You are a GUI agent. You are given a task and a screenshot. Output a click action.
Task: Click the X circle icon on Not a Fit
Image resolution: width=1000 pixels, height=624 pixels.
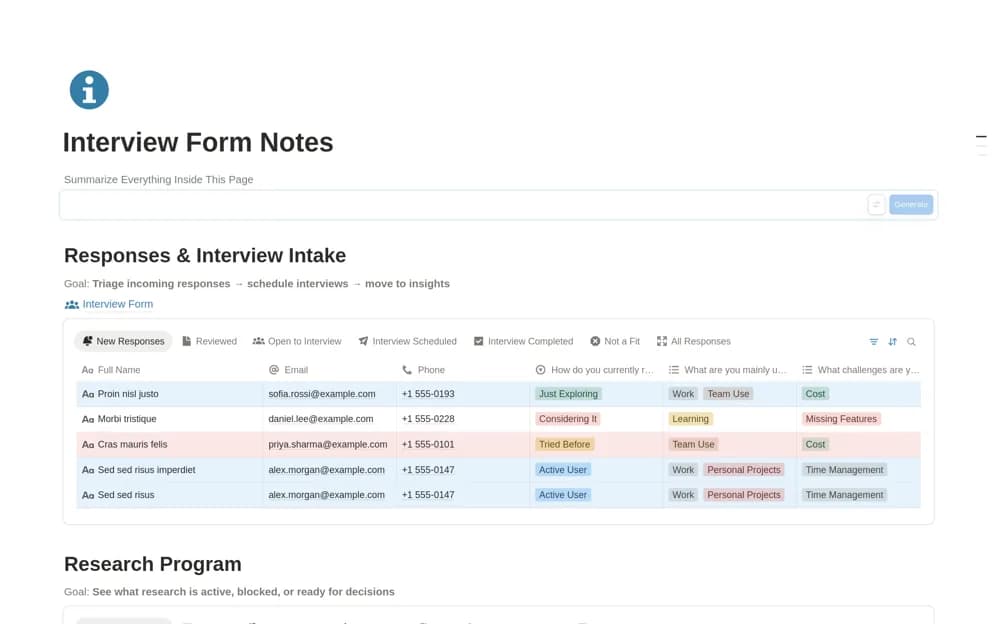pos(595,341)
